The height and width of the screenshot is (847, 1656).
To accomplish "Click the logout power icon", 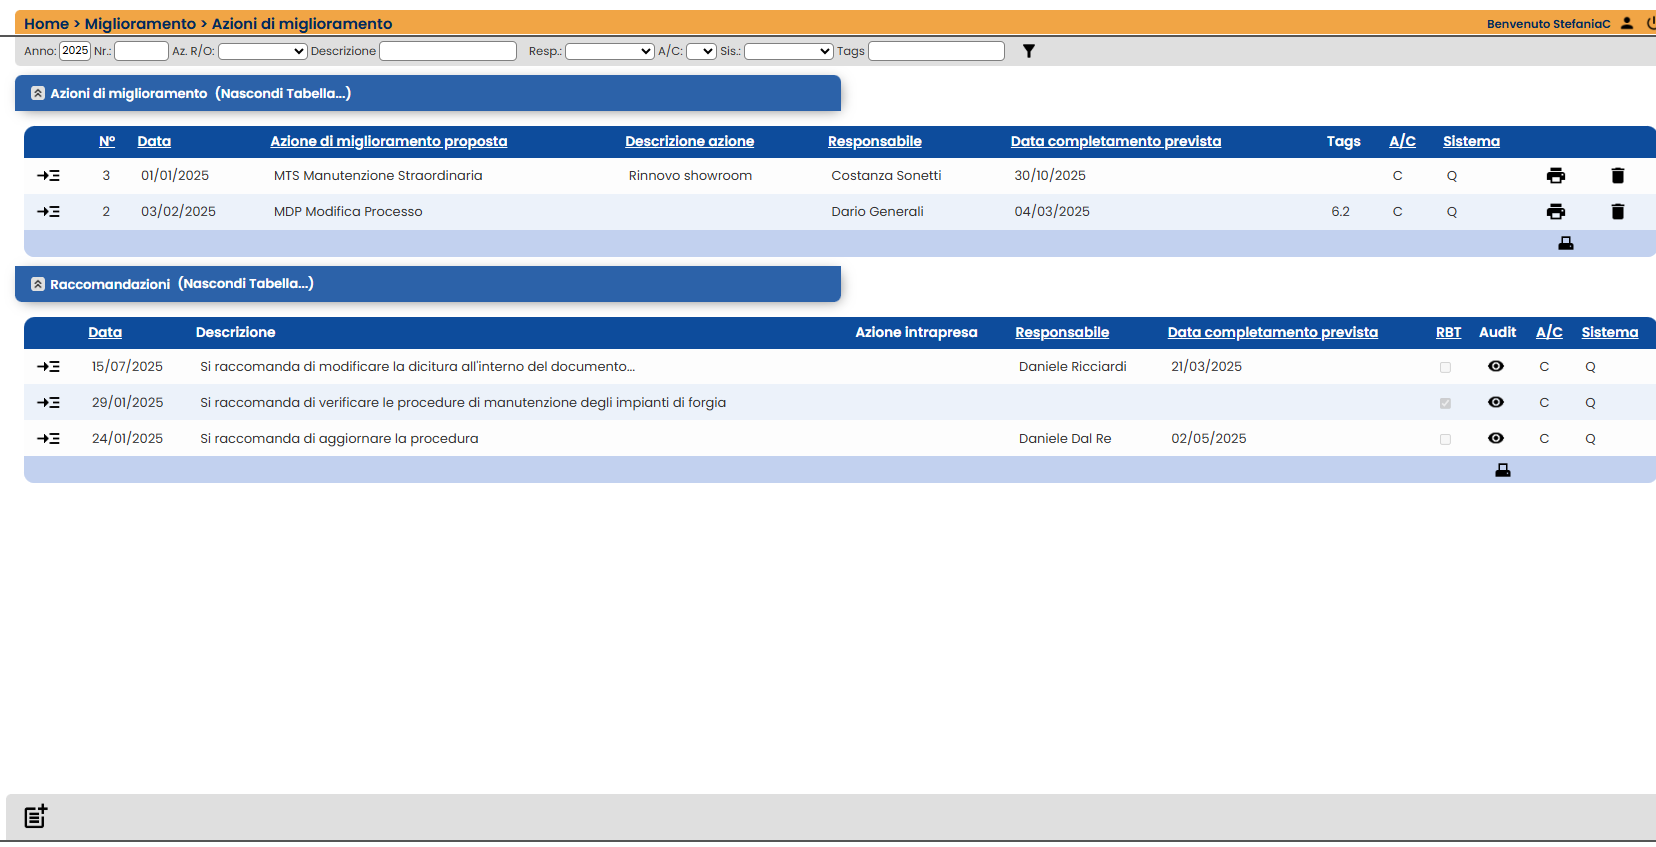I will [x=1651, y=23].
